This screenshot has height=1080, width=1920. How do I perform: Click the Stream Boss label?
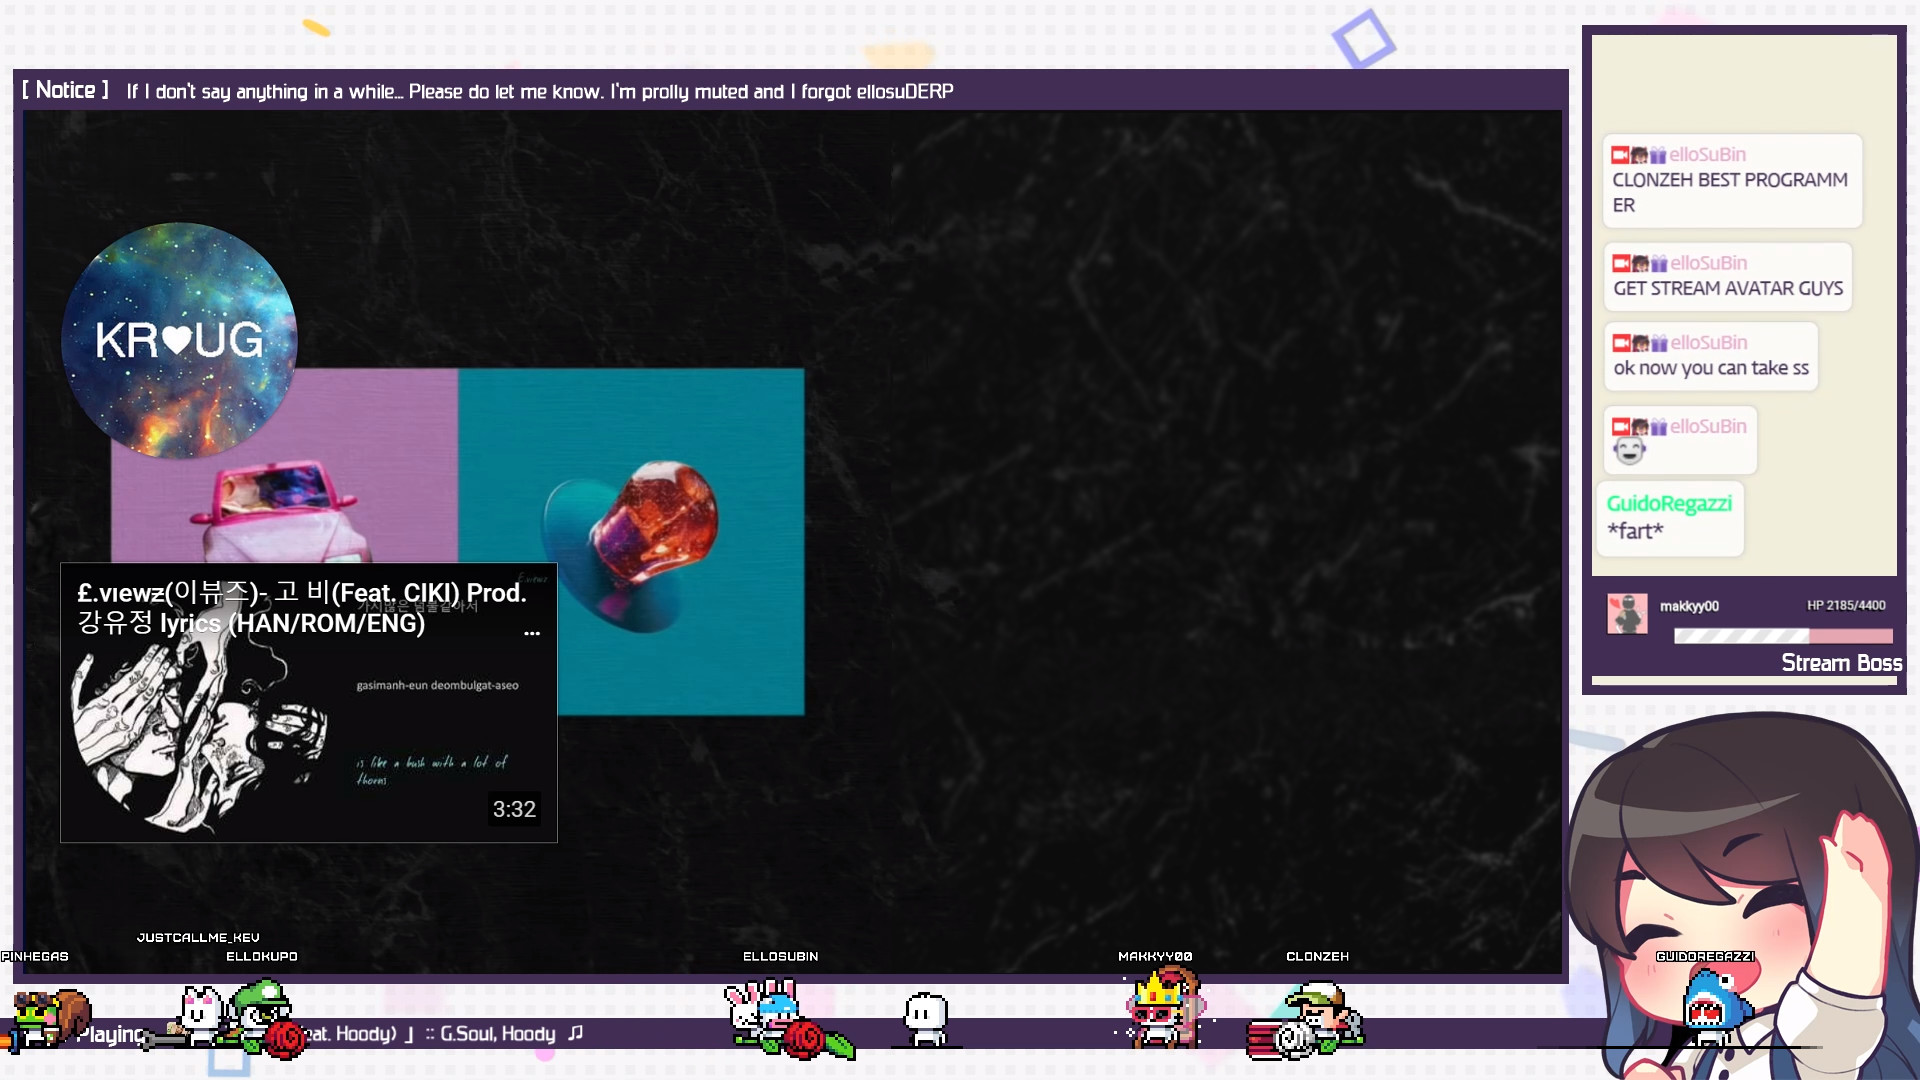[1843, 663]
